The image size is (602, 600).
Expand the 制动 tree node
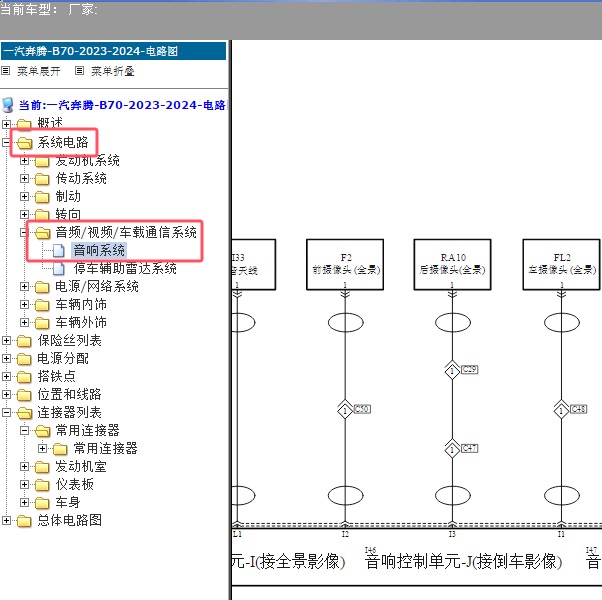[24, 197]
